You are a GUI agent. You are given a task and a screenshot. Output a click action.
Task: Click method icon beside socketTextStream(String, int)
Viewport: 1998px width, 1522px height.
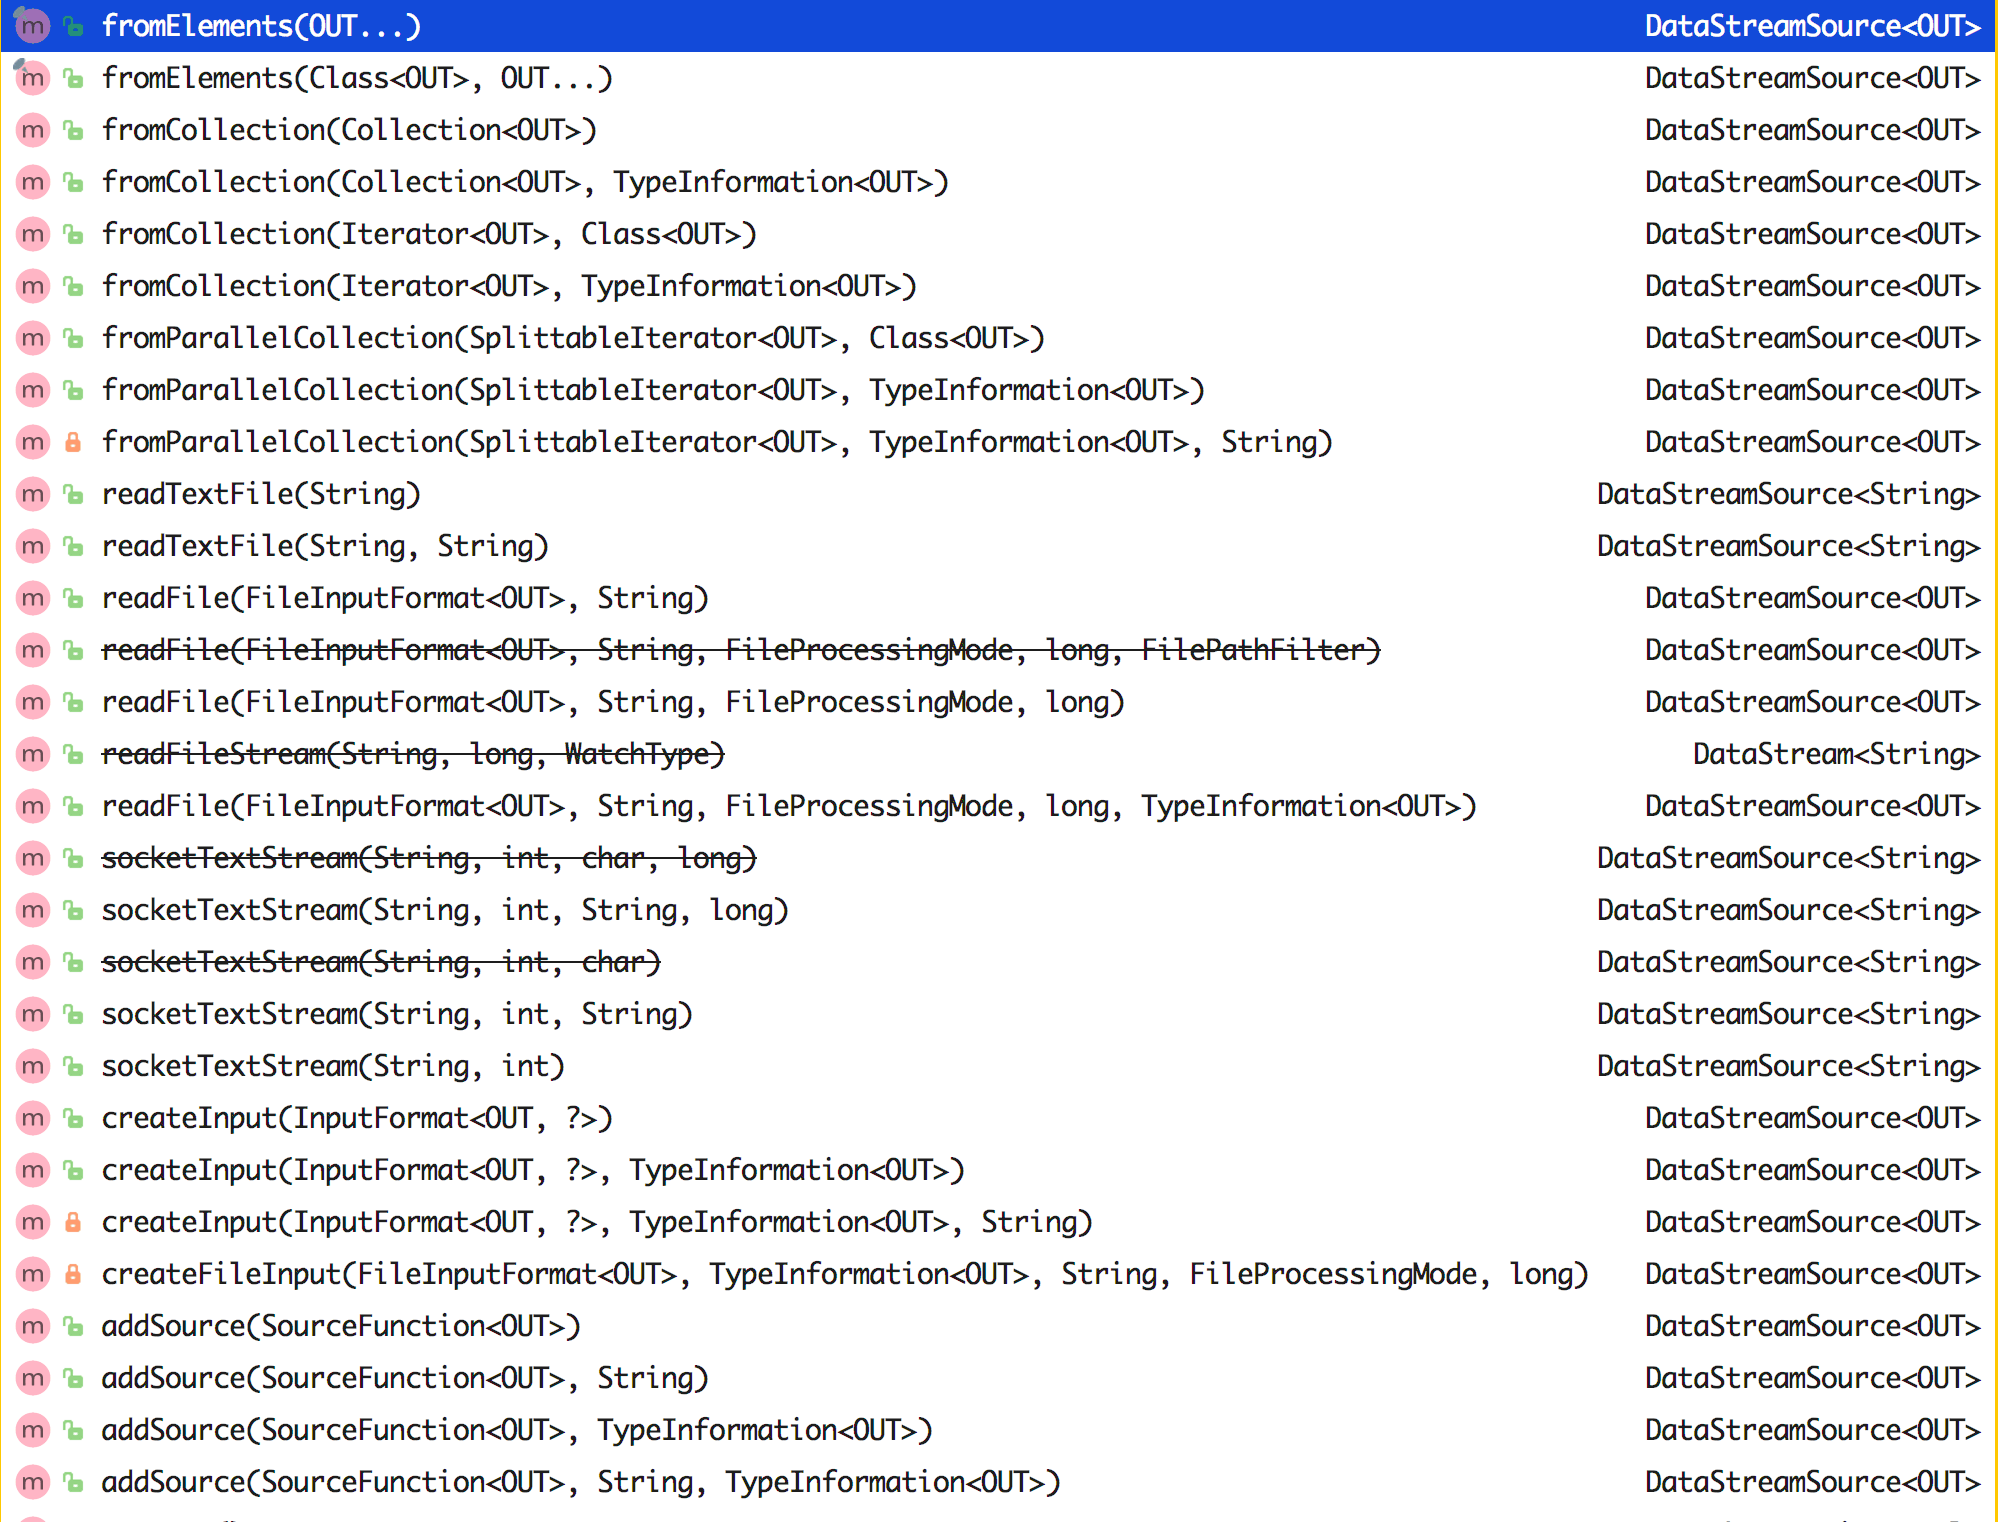point(33,1066)
